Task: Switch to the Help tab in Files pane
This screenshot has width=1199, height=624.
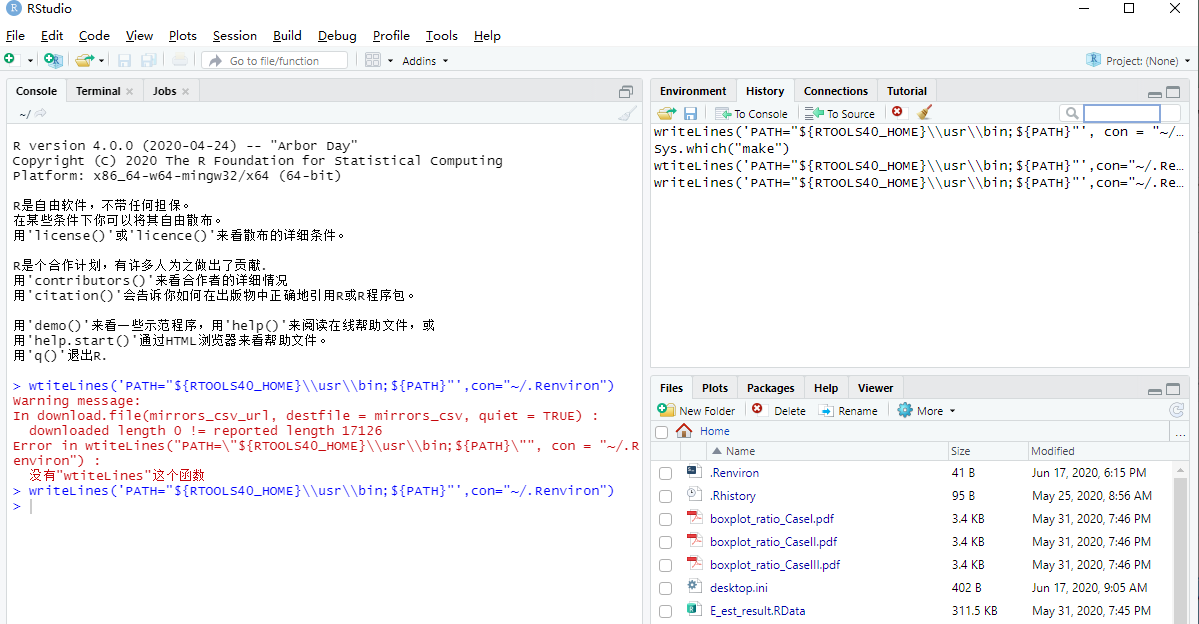Action: 826,388
